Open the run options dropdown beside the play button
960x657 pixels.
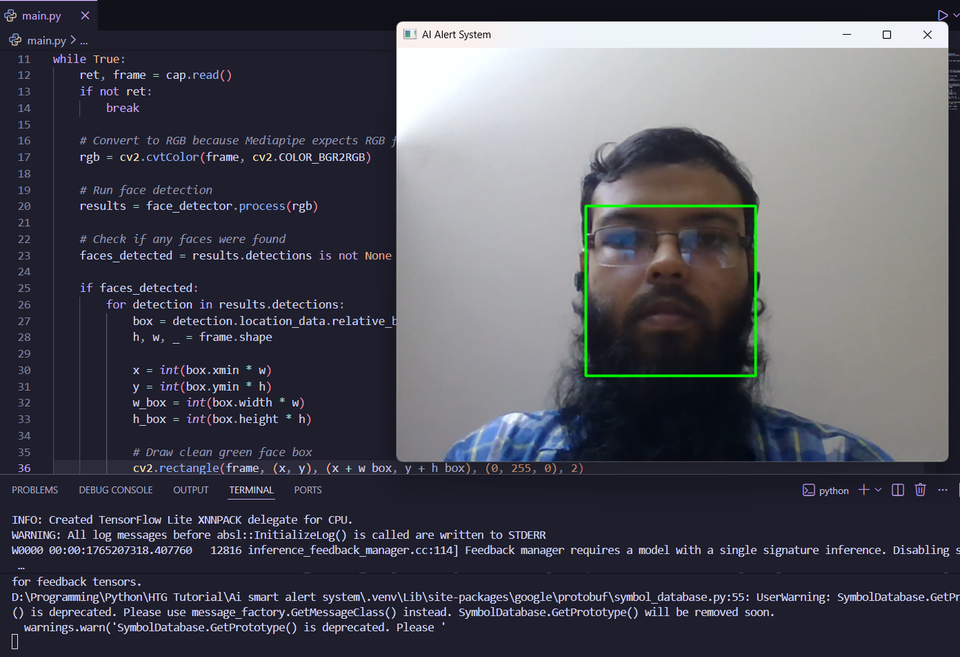pos(956,14)
